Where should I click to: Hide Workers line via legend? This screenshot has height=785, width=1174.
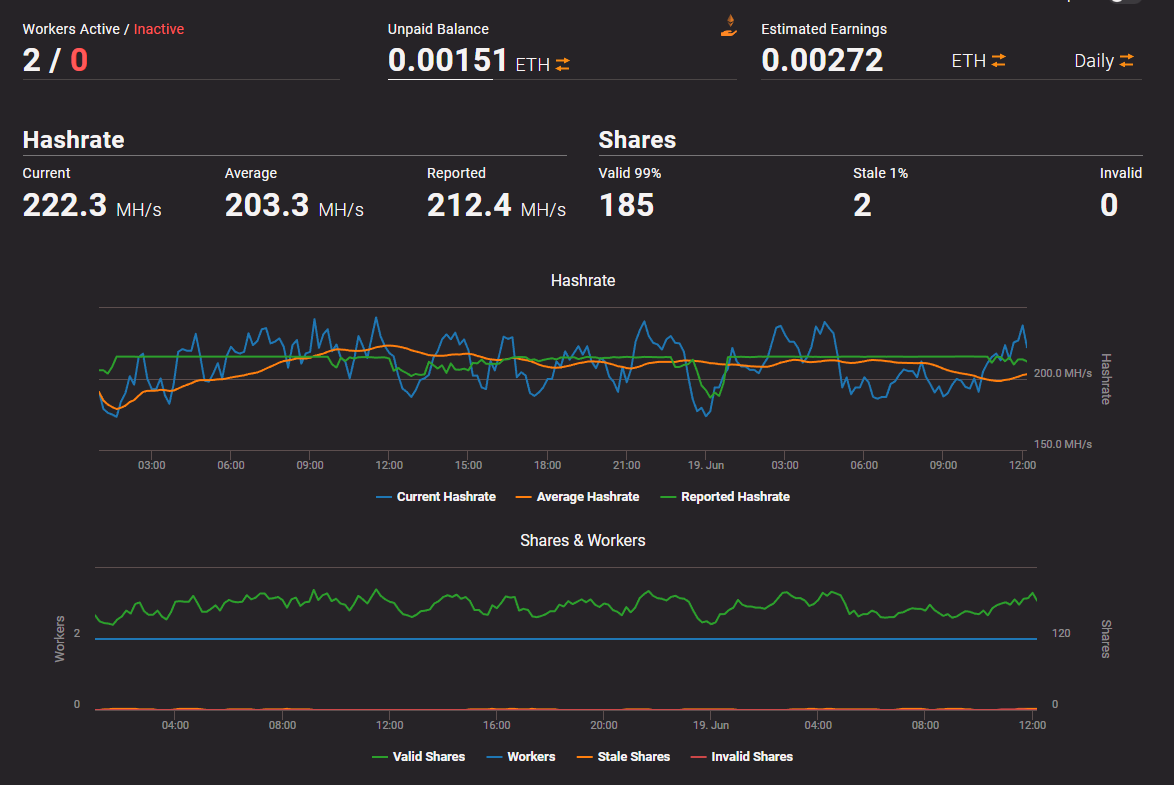521,757
